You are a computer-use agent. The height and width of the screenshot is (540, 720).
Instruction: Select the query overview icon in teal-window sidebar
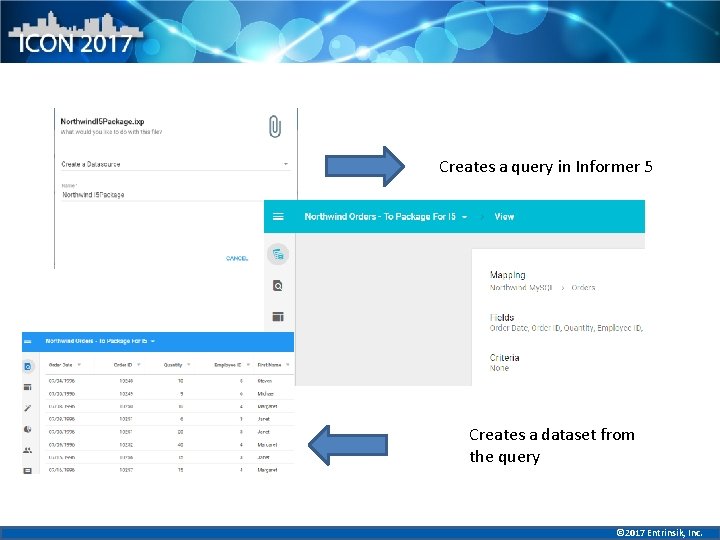(x=278, y=254)
